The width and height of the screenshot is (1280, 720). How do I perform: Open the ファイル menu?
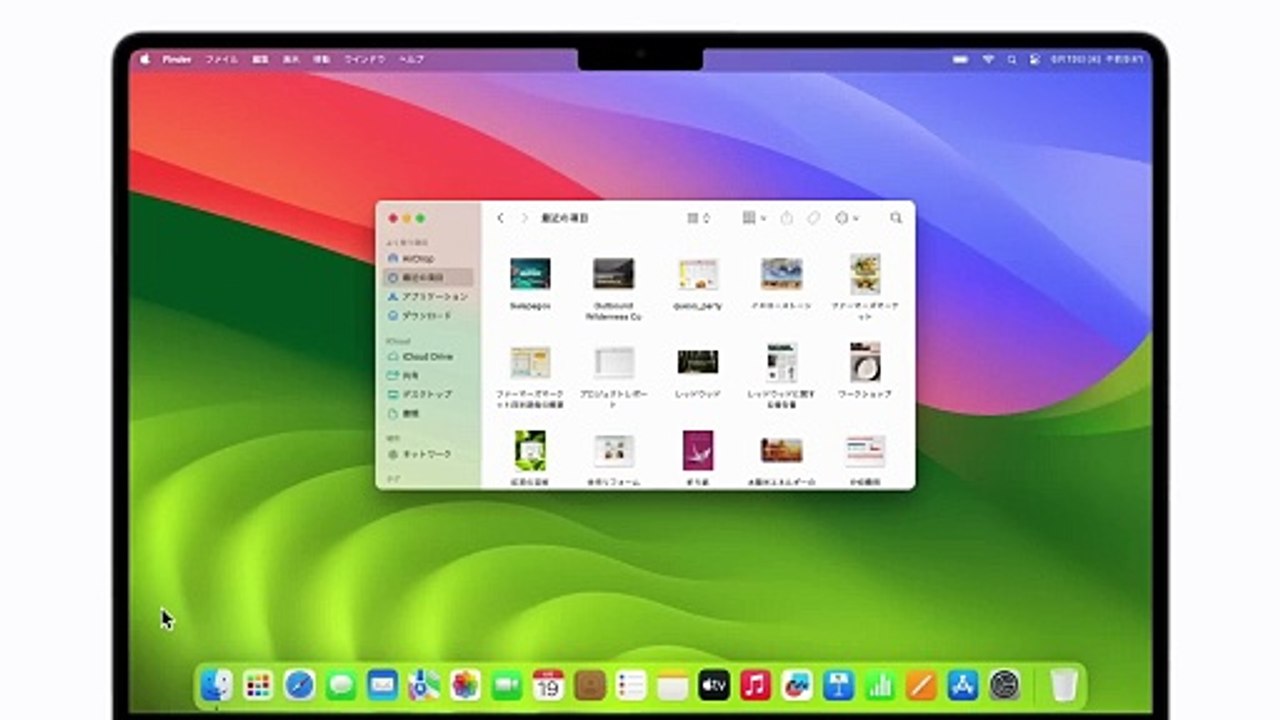click(x=221, y=59)
